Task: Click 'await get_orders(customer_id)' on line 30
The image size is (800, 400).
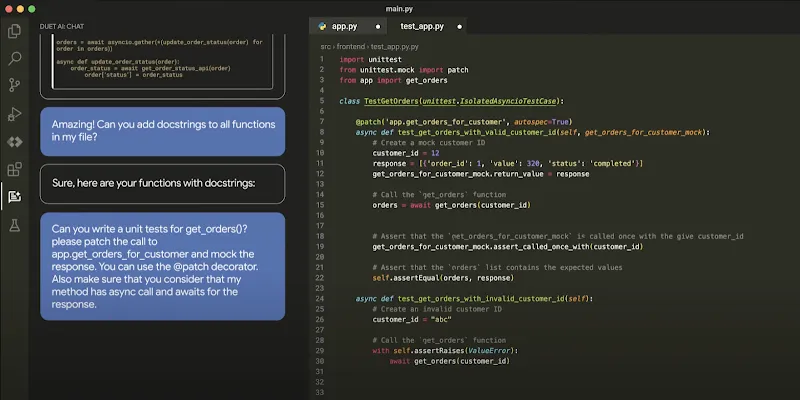Action: [x=449, y=361]
